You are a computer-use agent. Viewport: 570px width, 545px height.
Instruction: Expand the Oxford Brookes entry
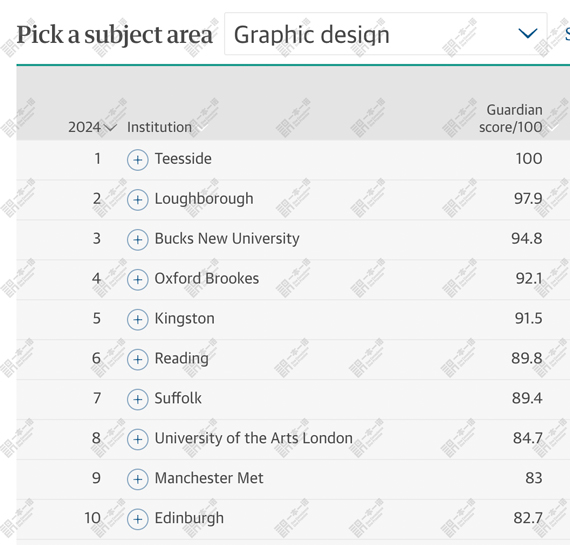tap(137, 280)
